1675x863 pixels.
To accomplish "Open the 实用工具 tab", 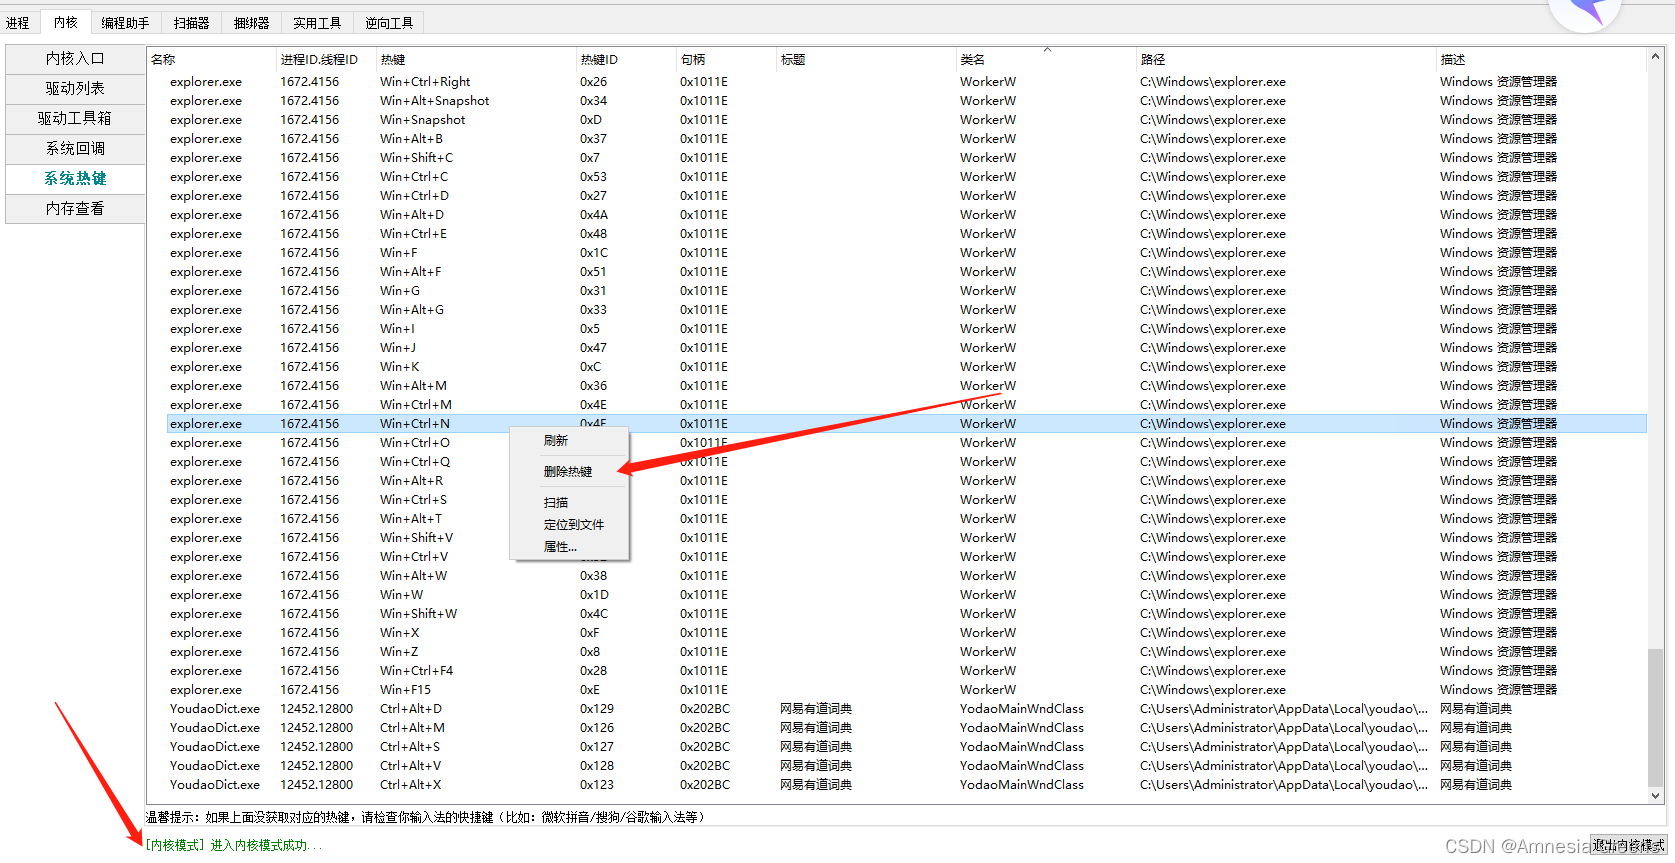I will pos(317,22).
